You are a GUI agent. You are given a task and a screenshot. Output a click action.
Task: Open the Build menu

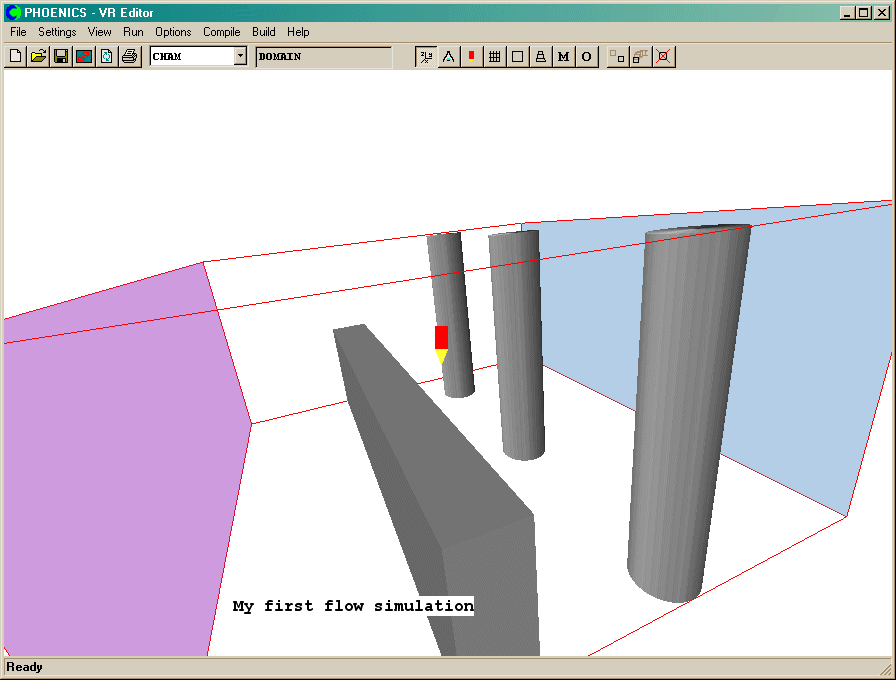[x=264, y=32]
